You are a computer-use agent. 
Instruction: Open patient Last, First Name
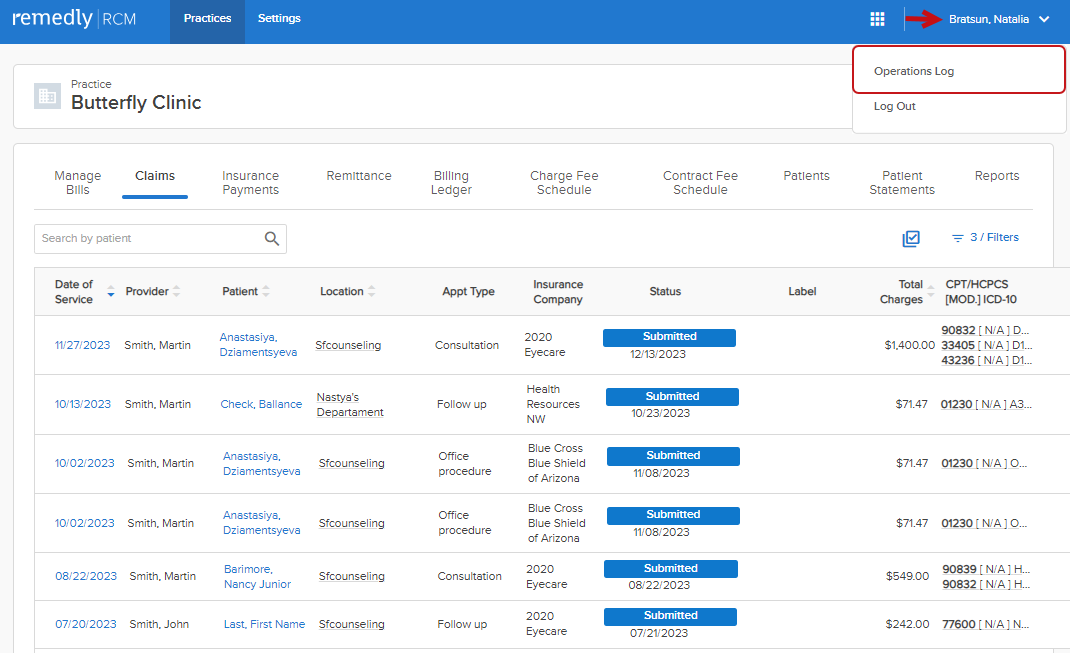(264, 624)
